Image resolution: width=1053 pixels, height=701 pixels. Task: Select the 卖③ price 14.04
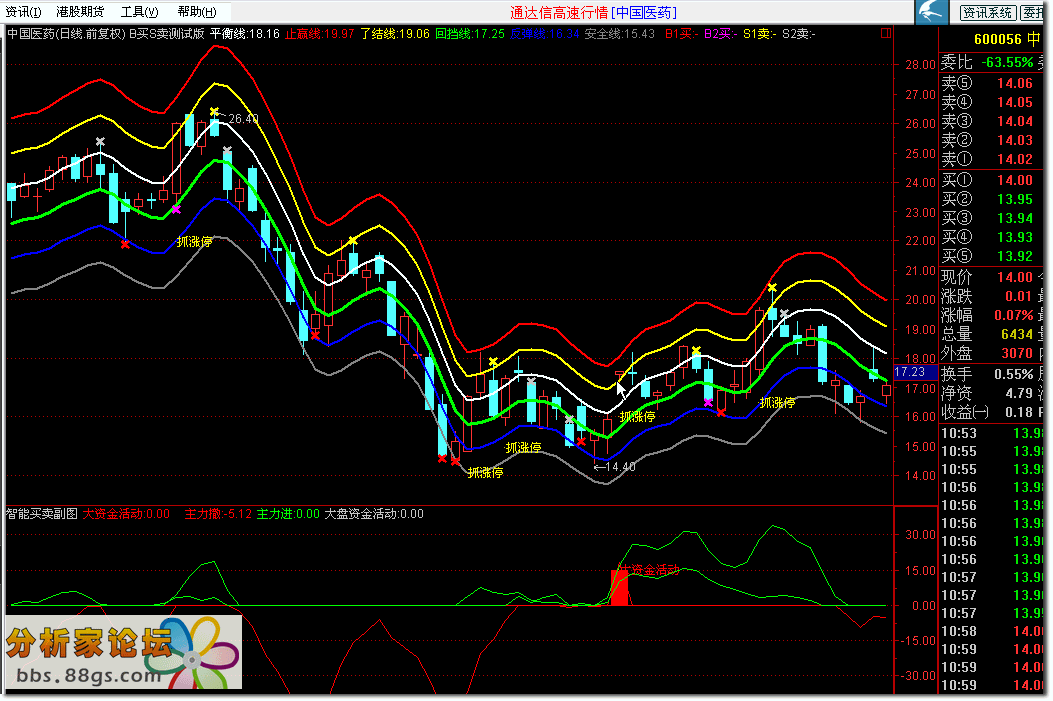pyautogui.click(x=1014, y=121)
